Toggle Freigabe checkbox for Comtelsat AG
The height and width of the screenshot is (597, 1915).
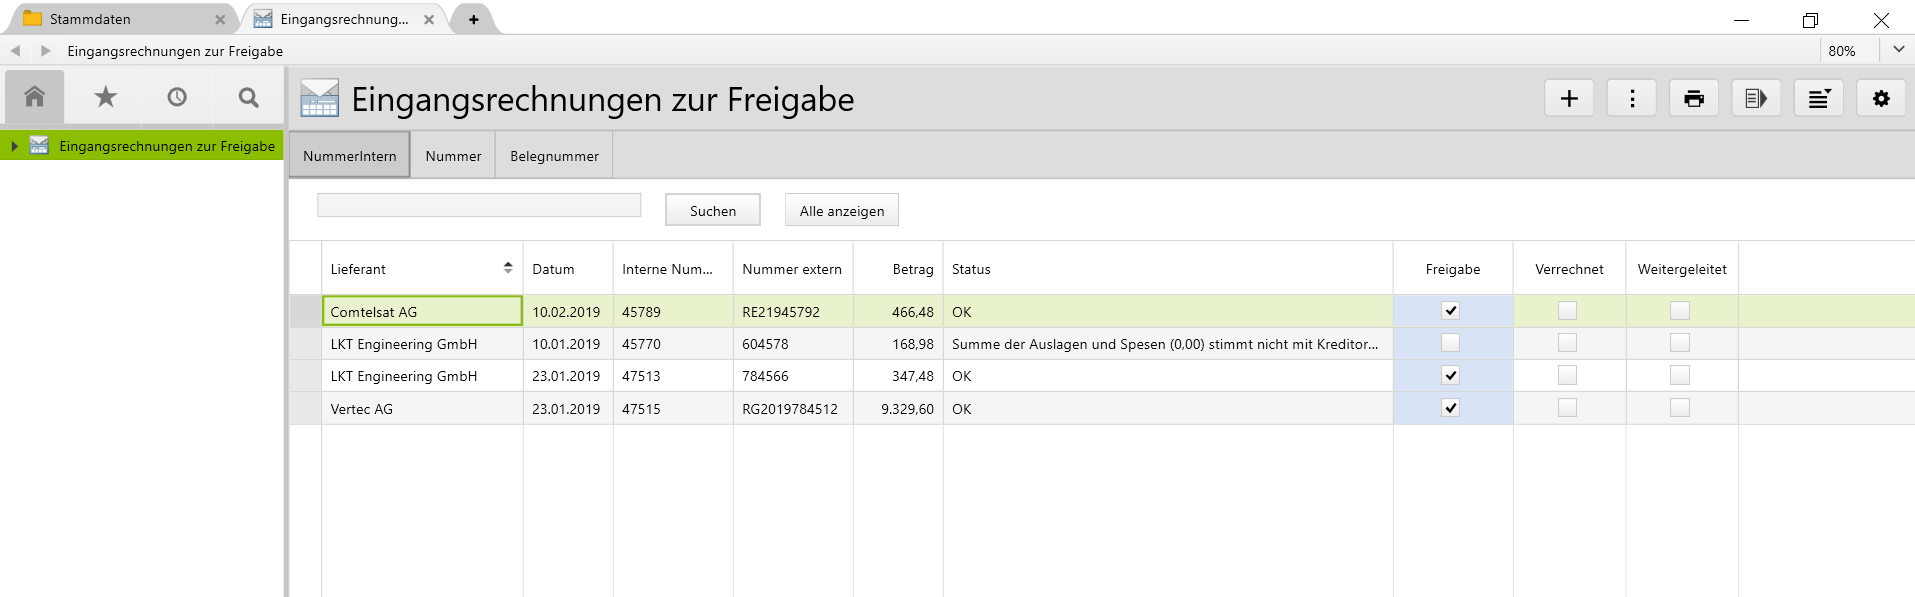pos(1451,311)
